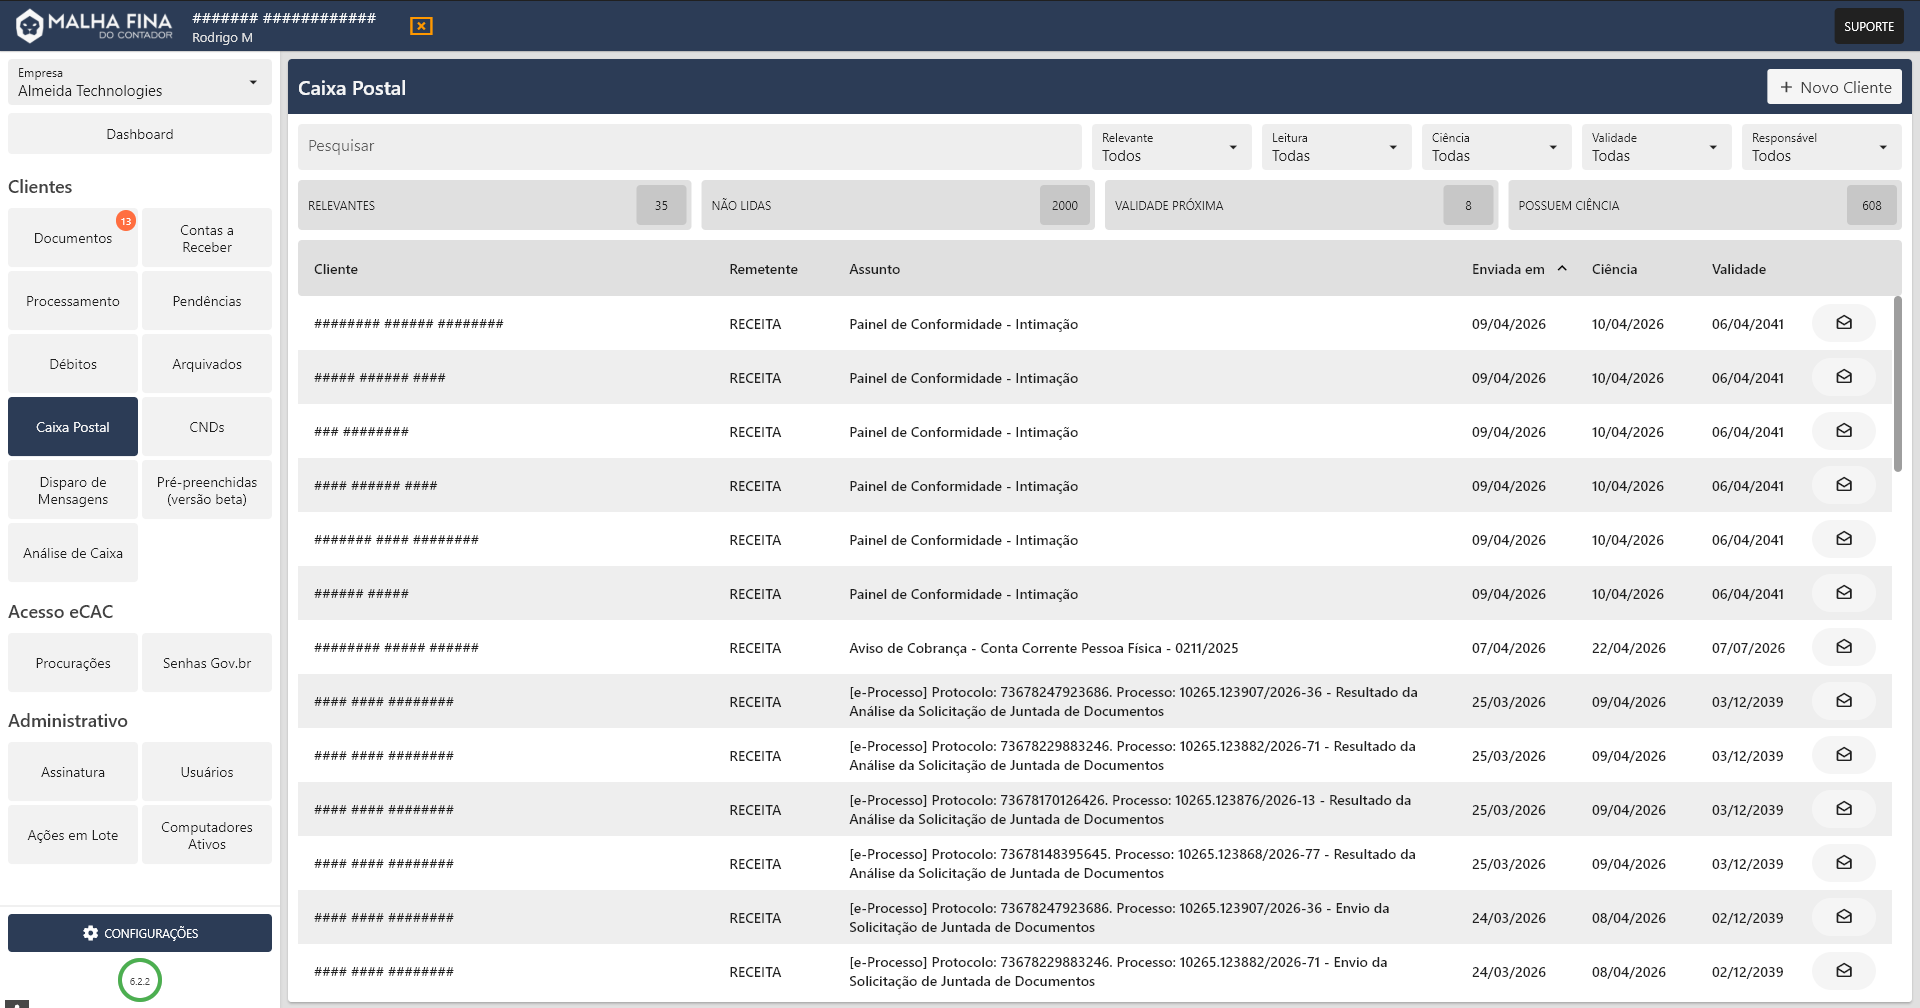Screen dimensions: 1920x1008
Task: Go to the CNDs section
Action: (207, 427)
